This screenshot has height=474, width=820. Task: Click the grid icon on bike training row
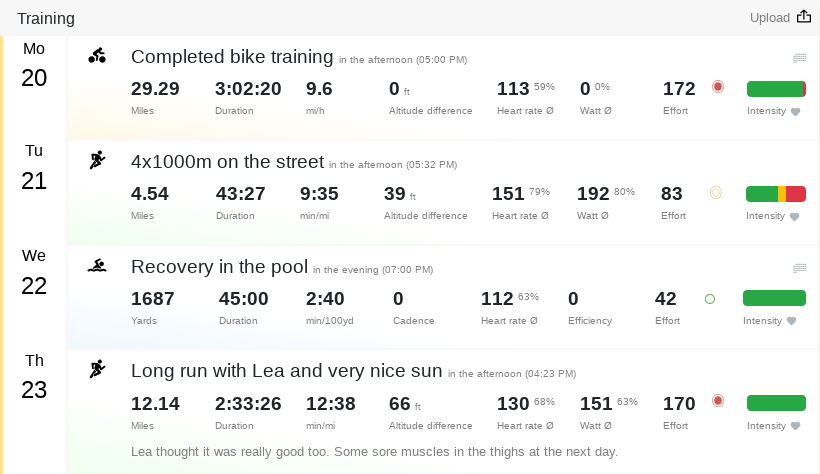[x=799, y=59]
